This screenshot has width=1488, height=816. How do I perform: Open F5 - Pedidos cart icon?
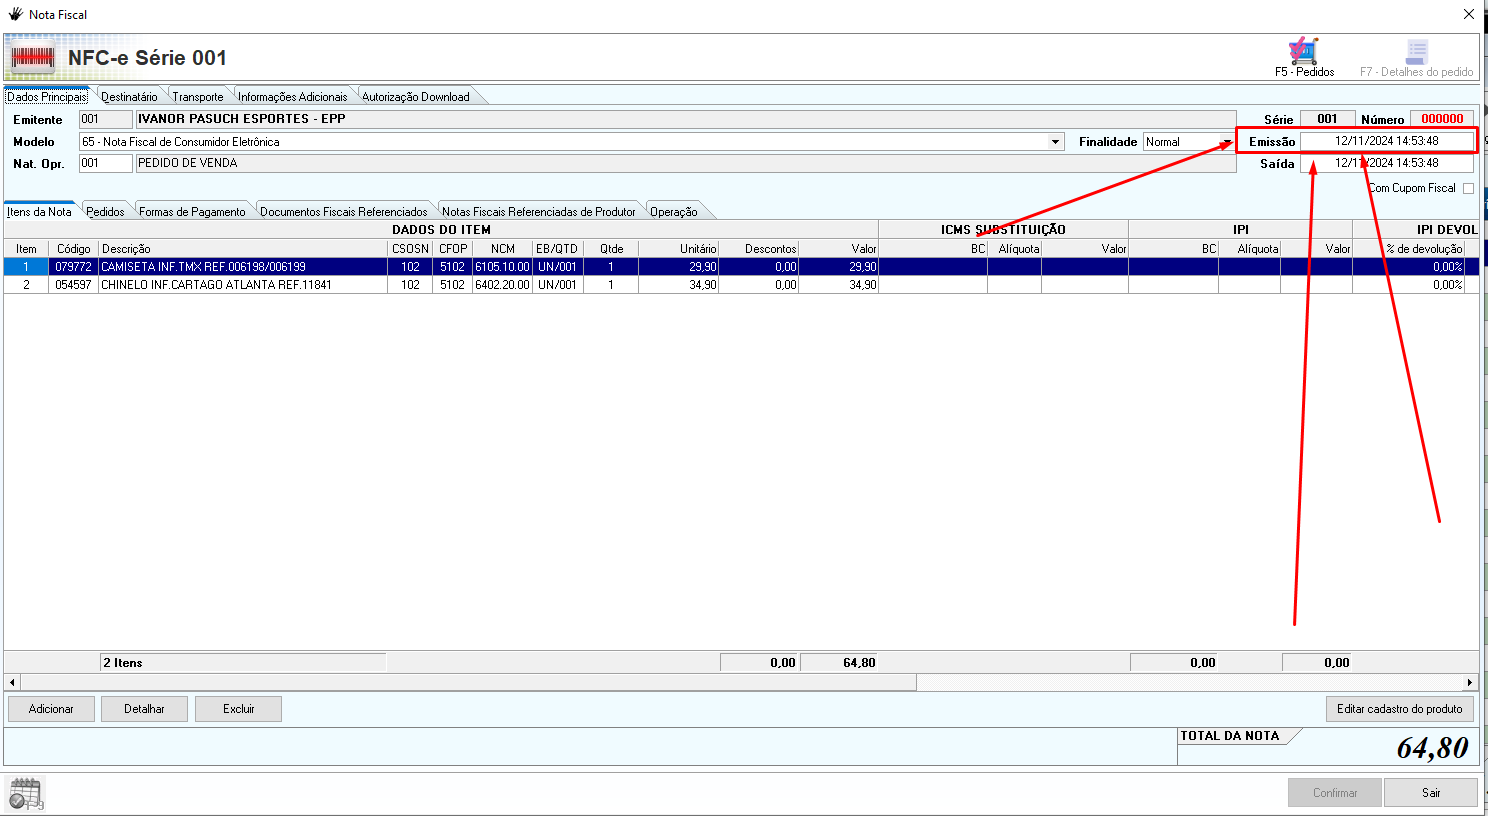pyautogui.click(x=1303, y=51)
